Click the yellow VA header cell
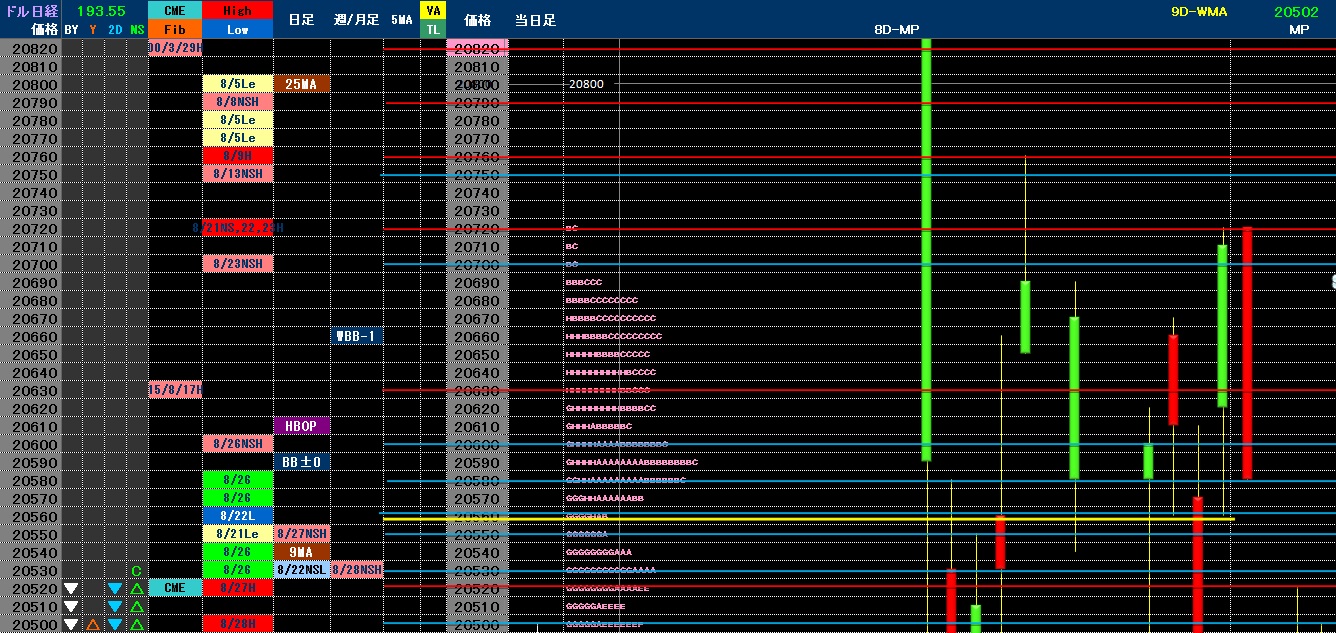 tap(432, 10)
